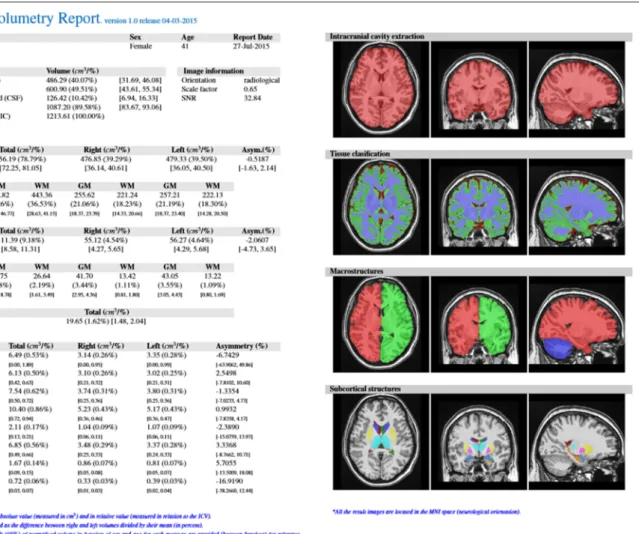Viewport: 639px width, 534px height.
Task: Click the asymmetry value -2.0607
Action: click(x=257, y=240)
